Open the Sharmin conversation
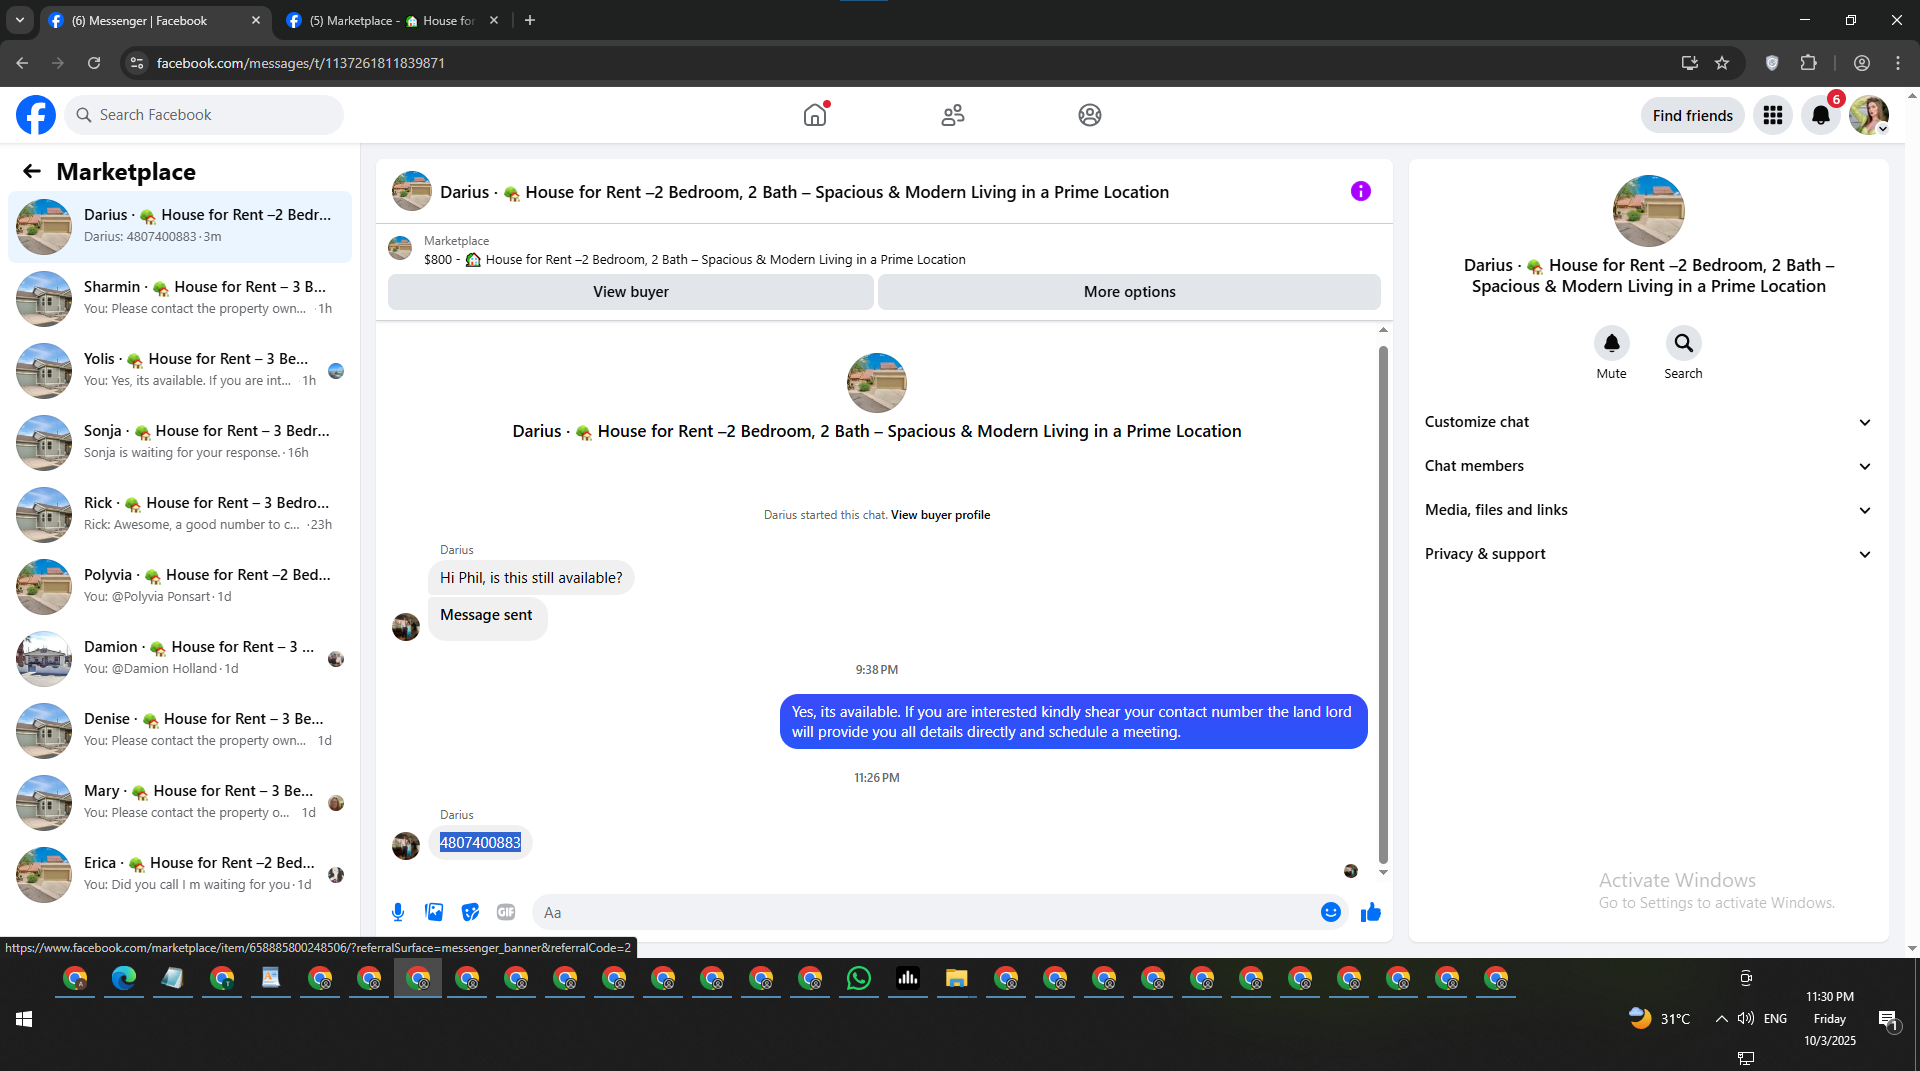Image resolution: width=1920 pixels, height=1071 pixels. 180,299
